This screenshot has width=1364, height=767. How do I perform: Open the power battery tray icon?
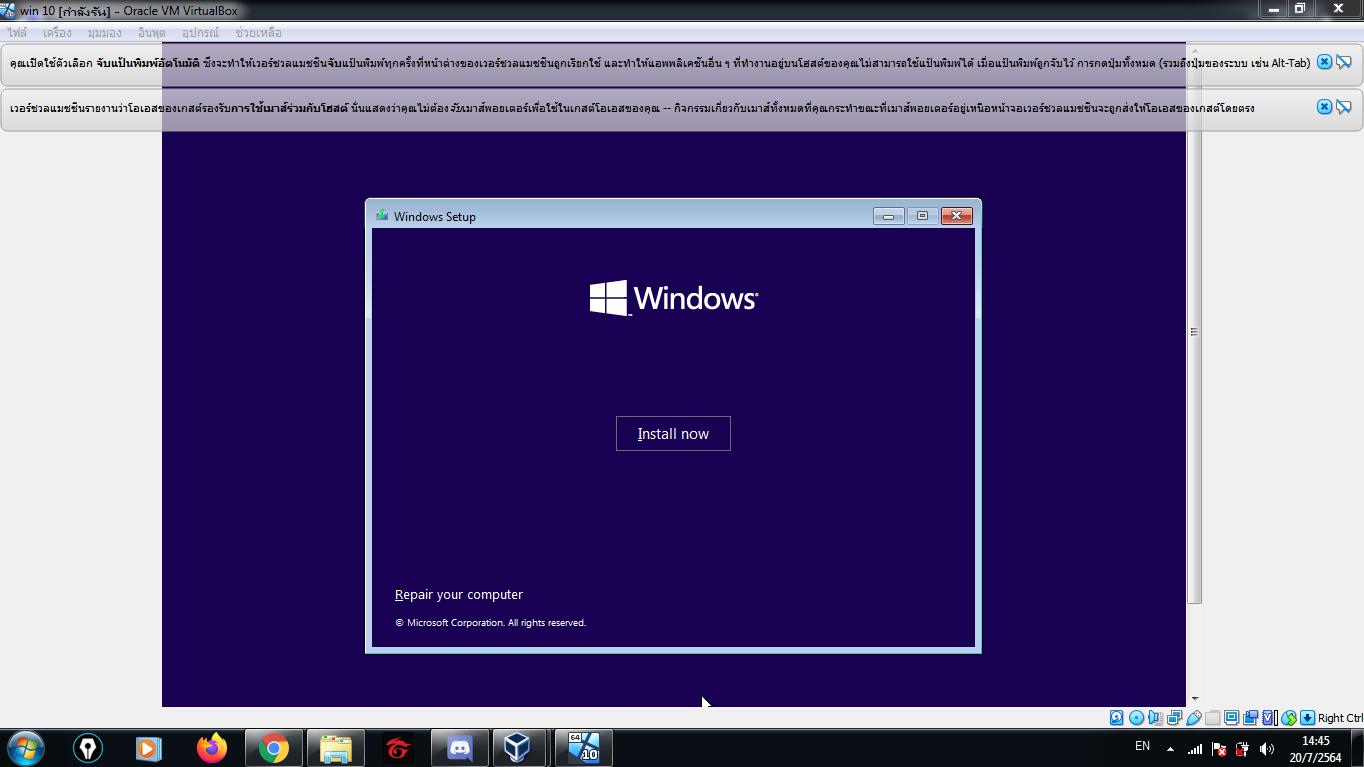pyautogui.click(x=1242, y=749)
